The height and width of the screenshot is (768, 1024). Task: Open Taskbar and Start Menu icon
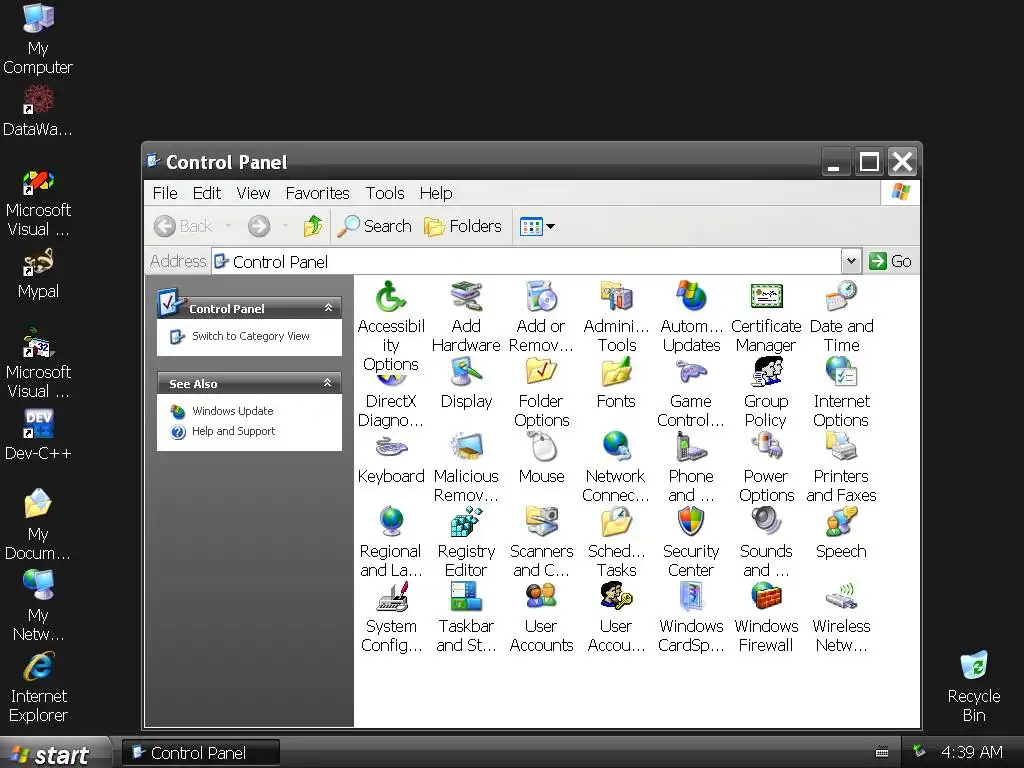(466, 597)
